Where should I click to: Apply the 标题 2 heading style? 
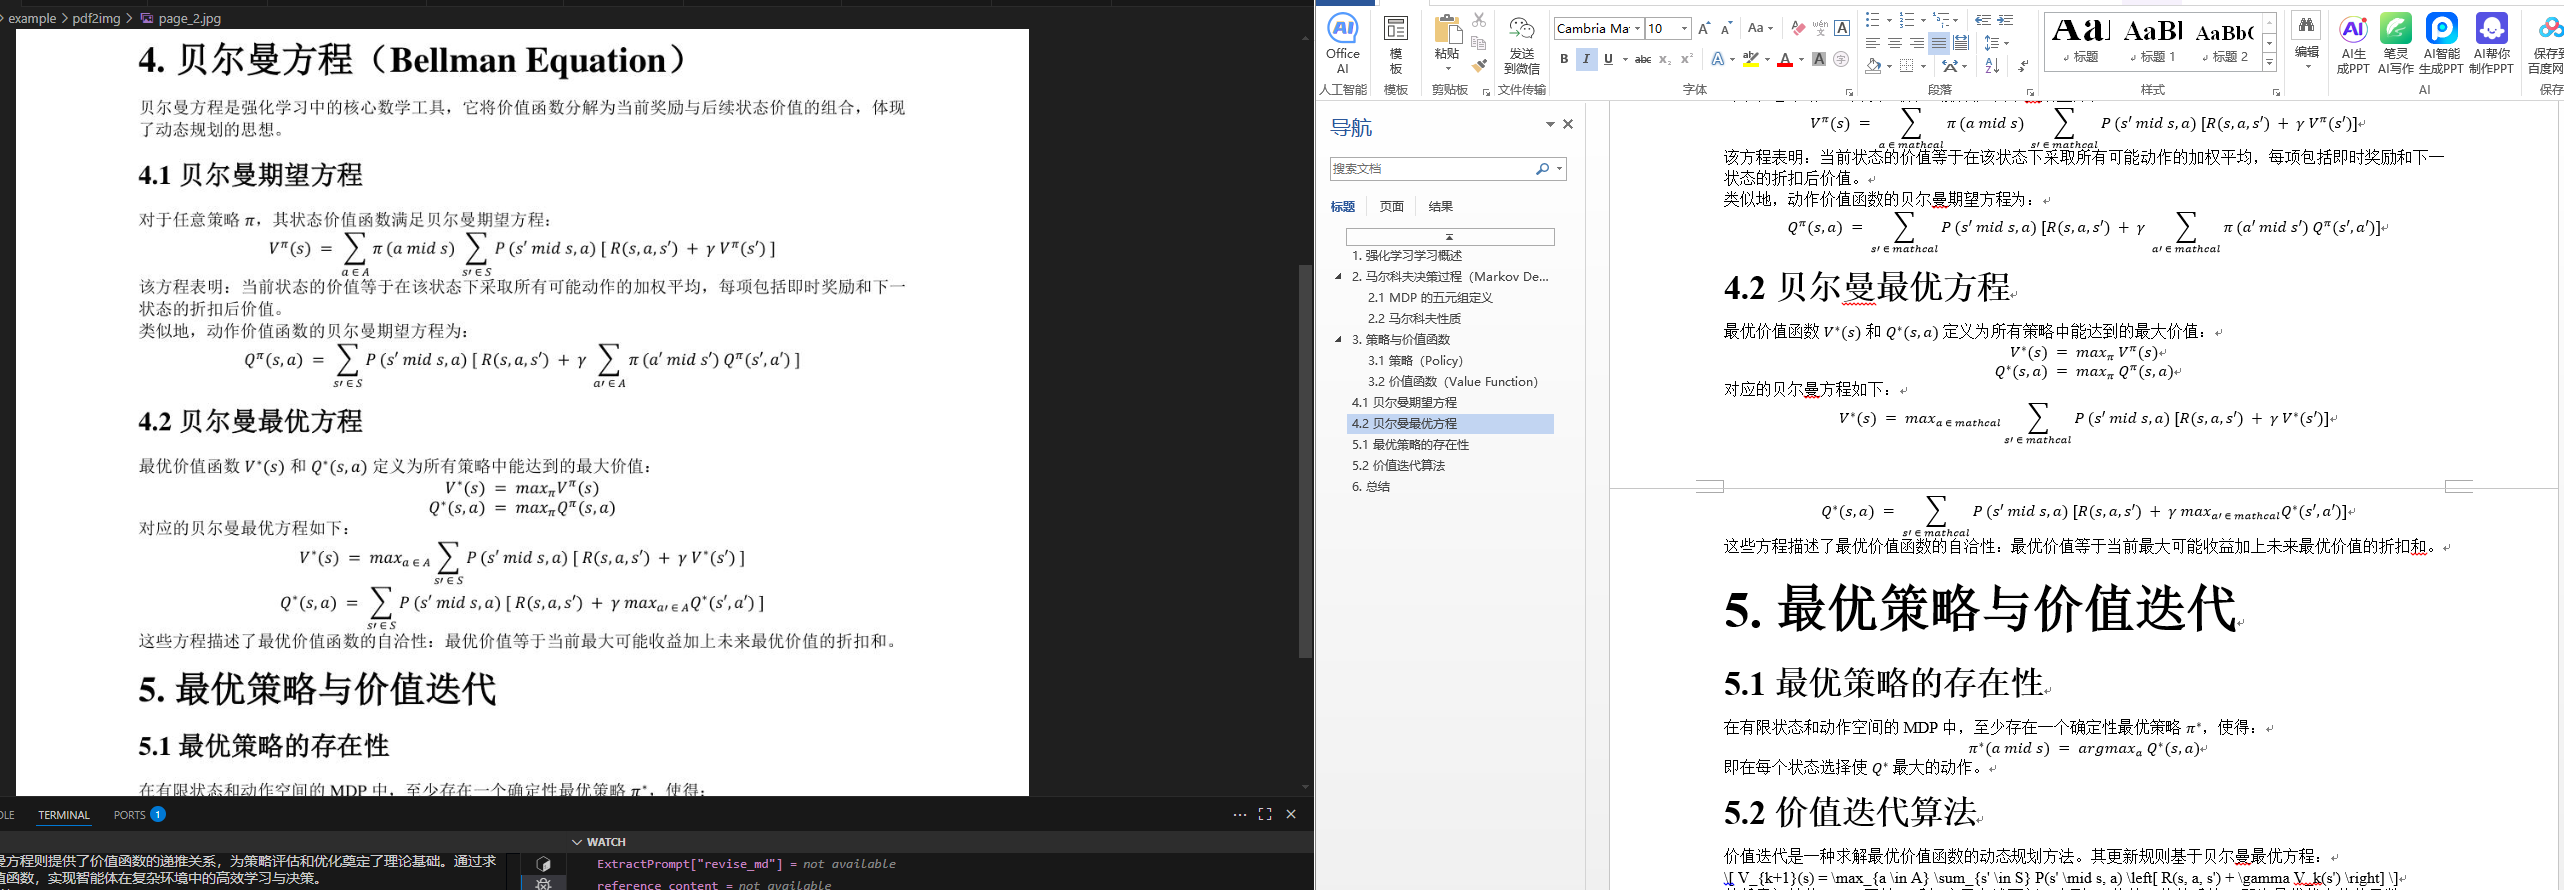tap(2224, 42)
